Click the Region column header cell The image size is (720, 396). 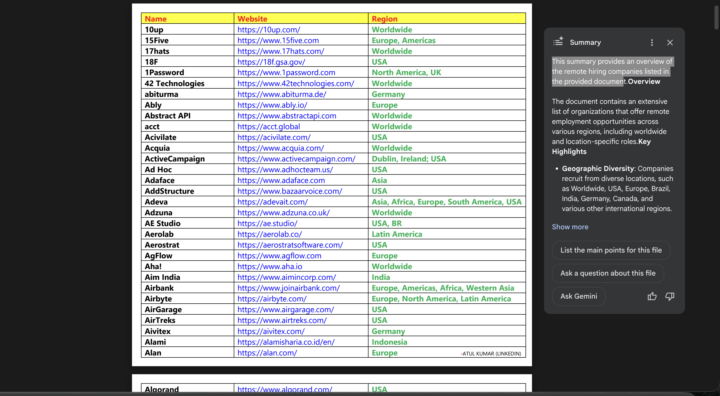click(447, 19)
